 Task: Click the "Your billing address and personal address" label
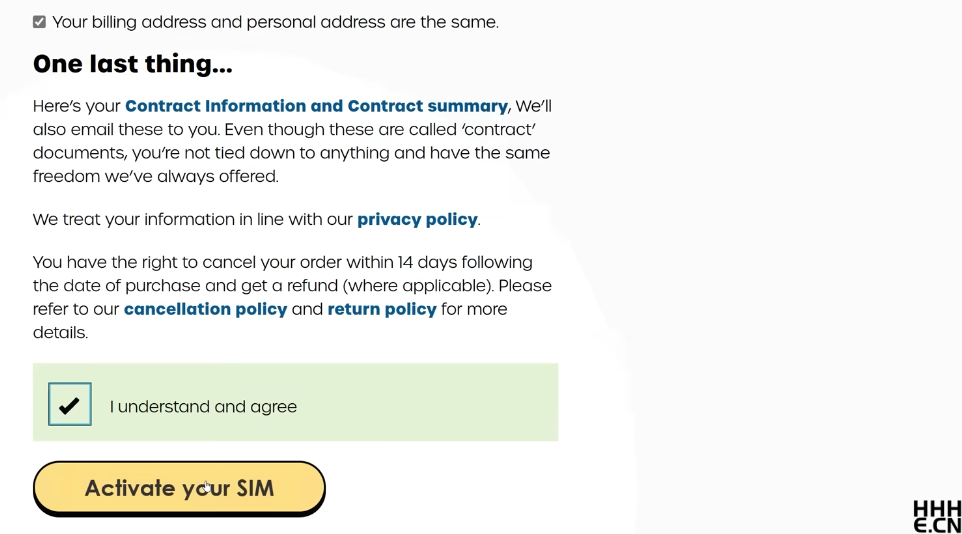pyautogui.click(x=275, y=22)
